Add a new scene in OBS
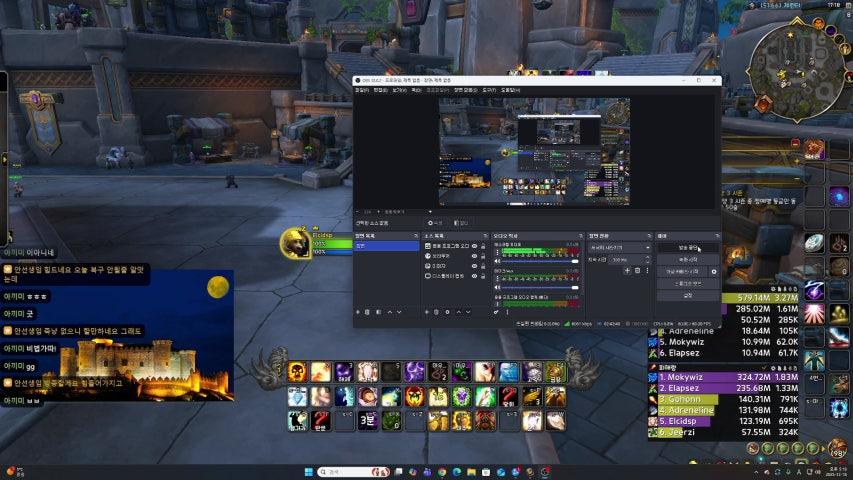This screenshot has width=853, height=480. pos(357,312)
